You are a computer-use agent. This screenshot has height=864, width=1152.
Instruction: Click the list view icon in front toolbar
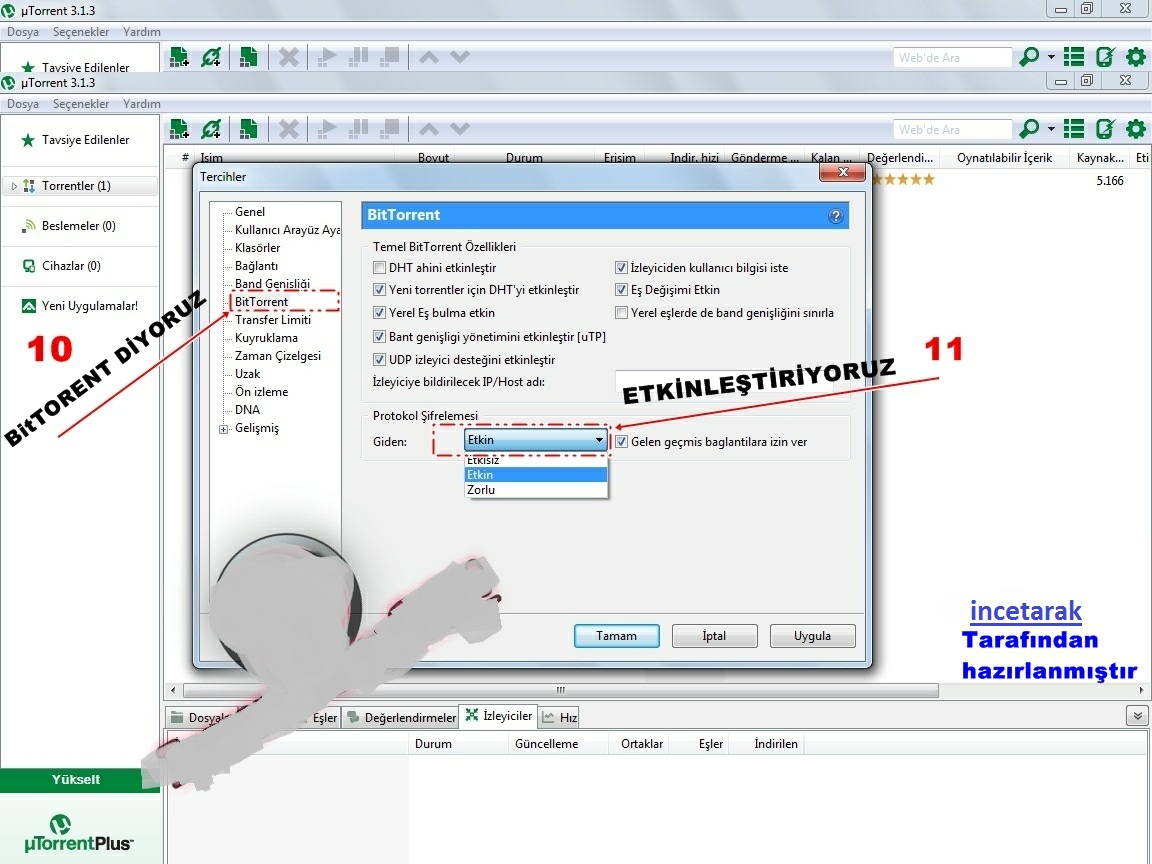[1073, 129]
